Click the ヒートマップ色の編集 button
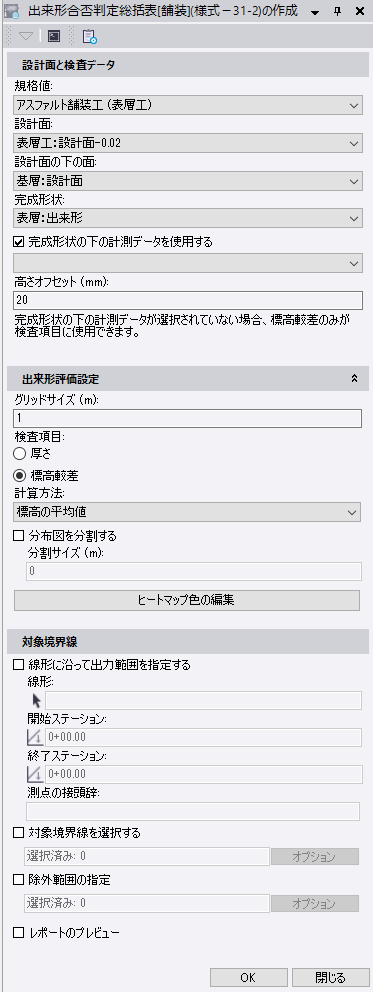Image resolution: width=373 pixels, height=992 pixels. click(x=186, y=600)
